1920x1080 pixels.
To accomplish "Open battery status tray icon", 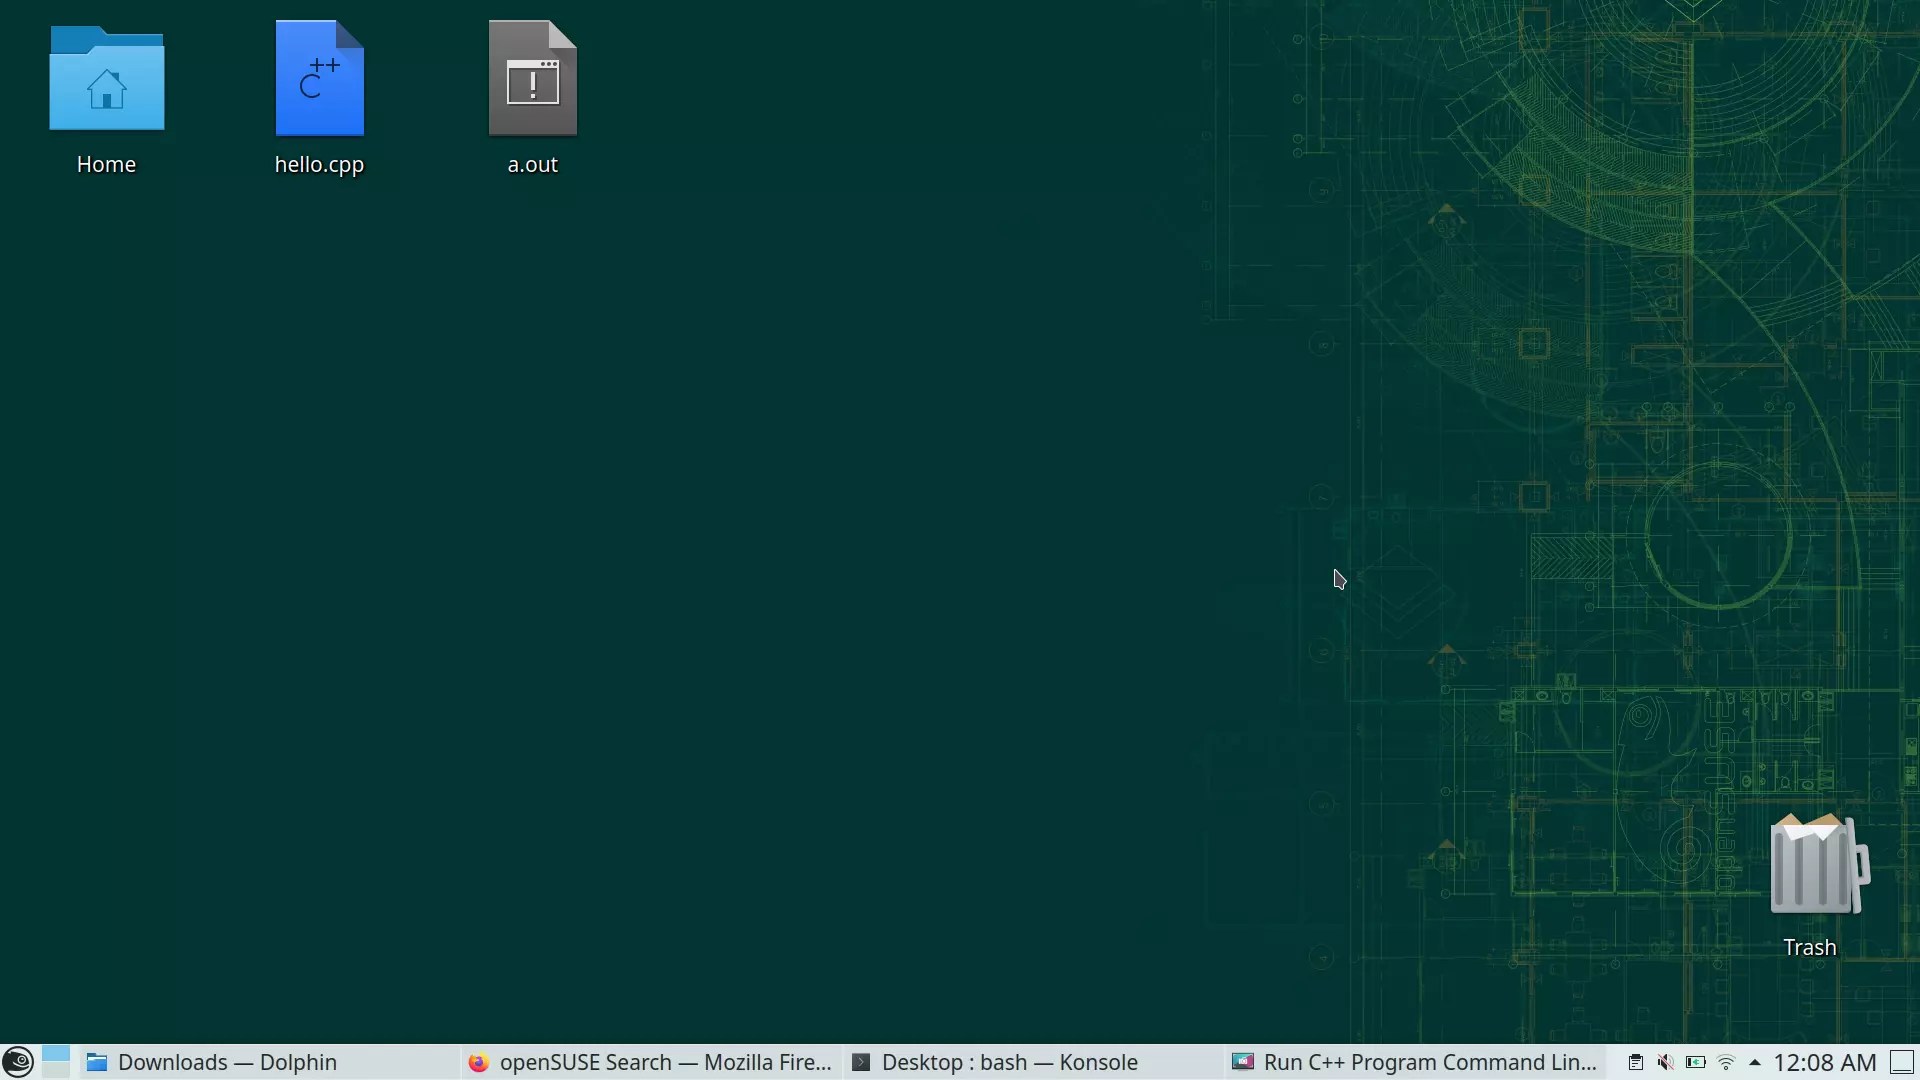I will [x=1695, y=1062].
